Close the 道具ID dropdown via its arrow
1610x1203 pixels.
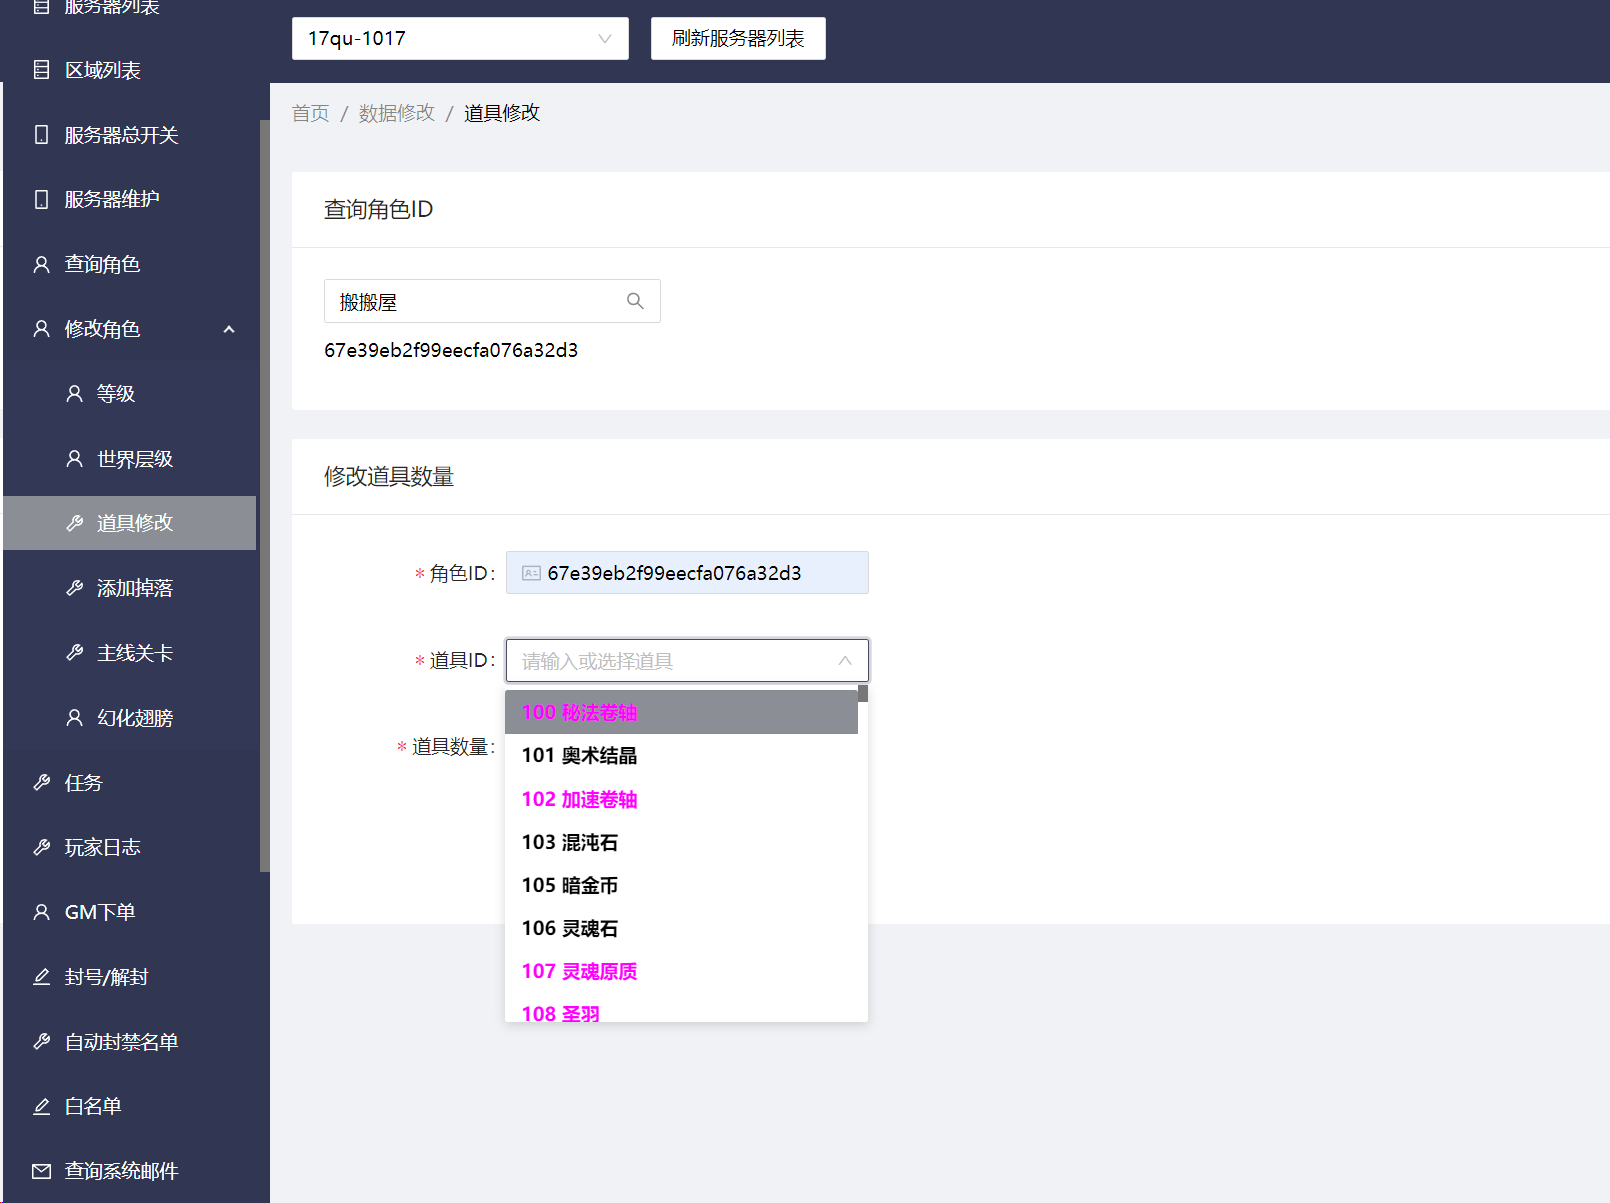[x=845, y=661]
